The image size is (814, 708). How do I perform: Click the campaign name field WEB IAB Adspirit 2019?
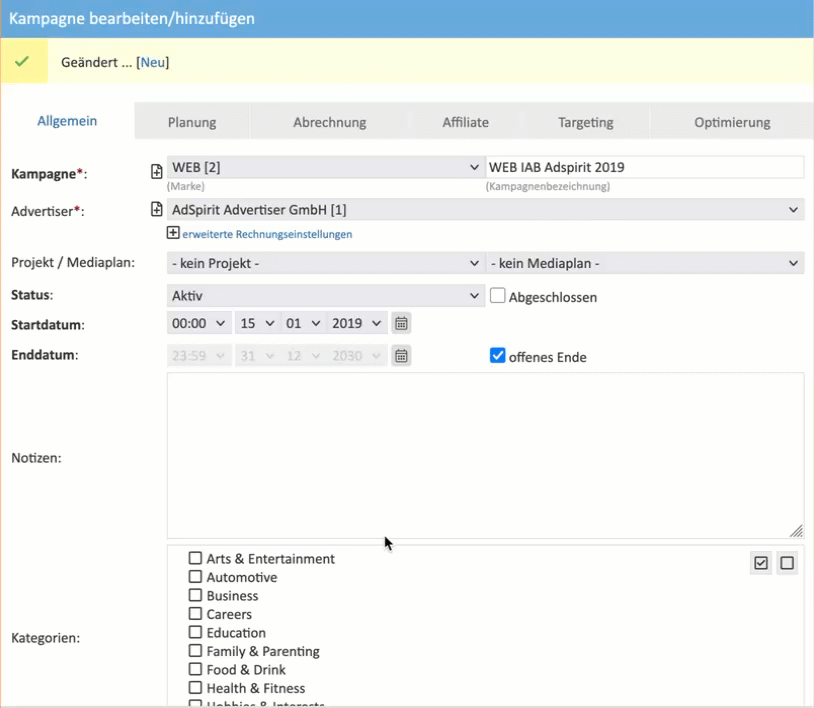[645, 167]
